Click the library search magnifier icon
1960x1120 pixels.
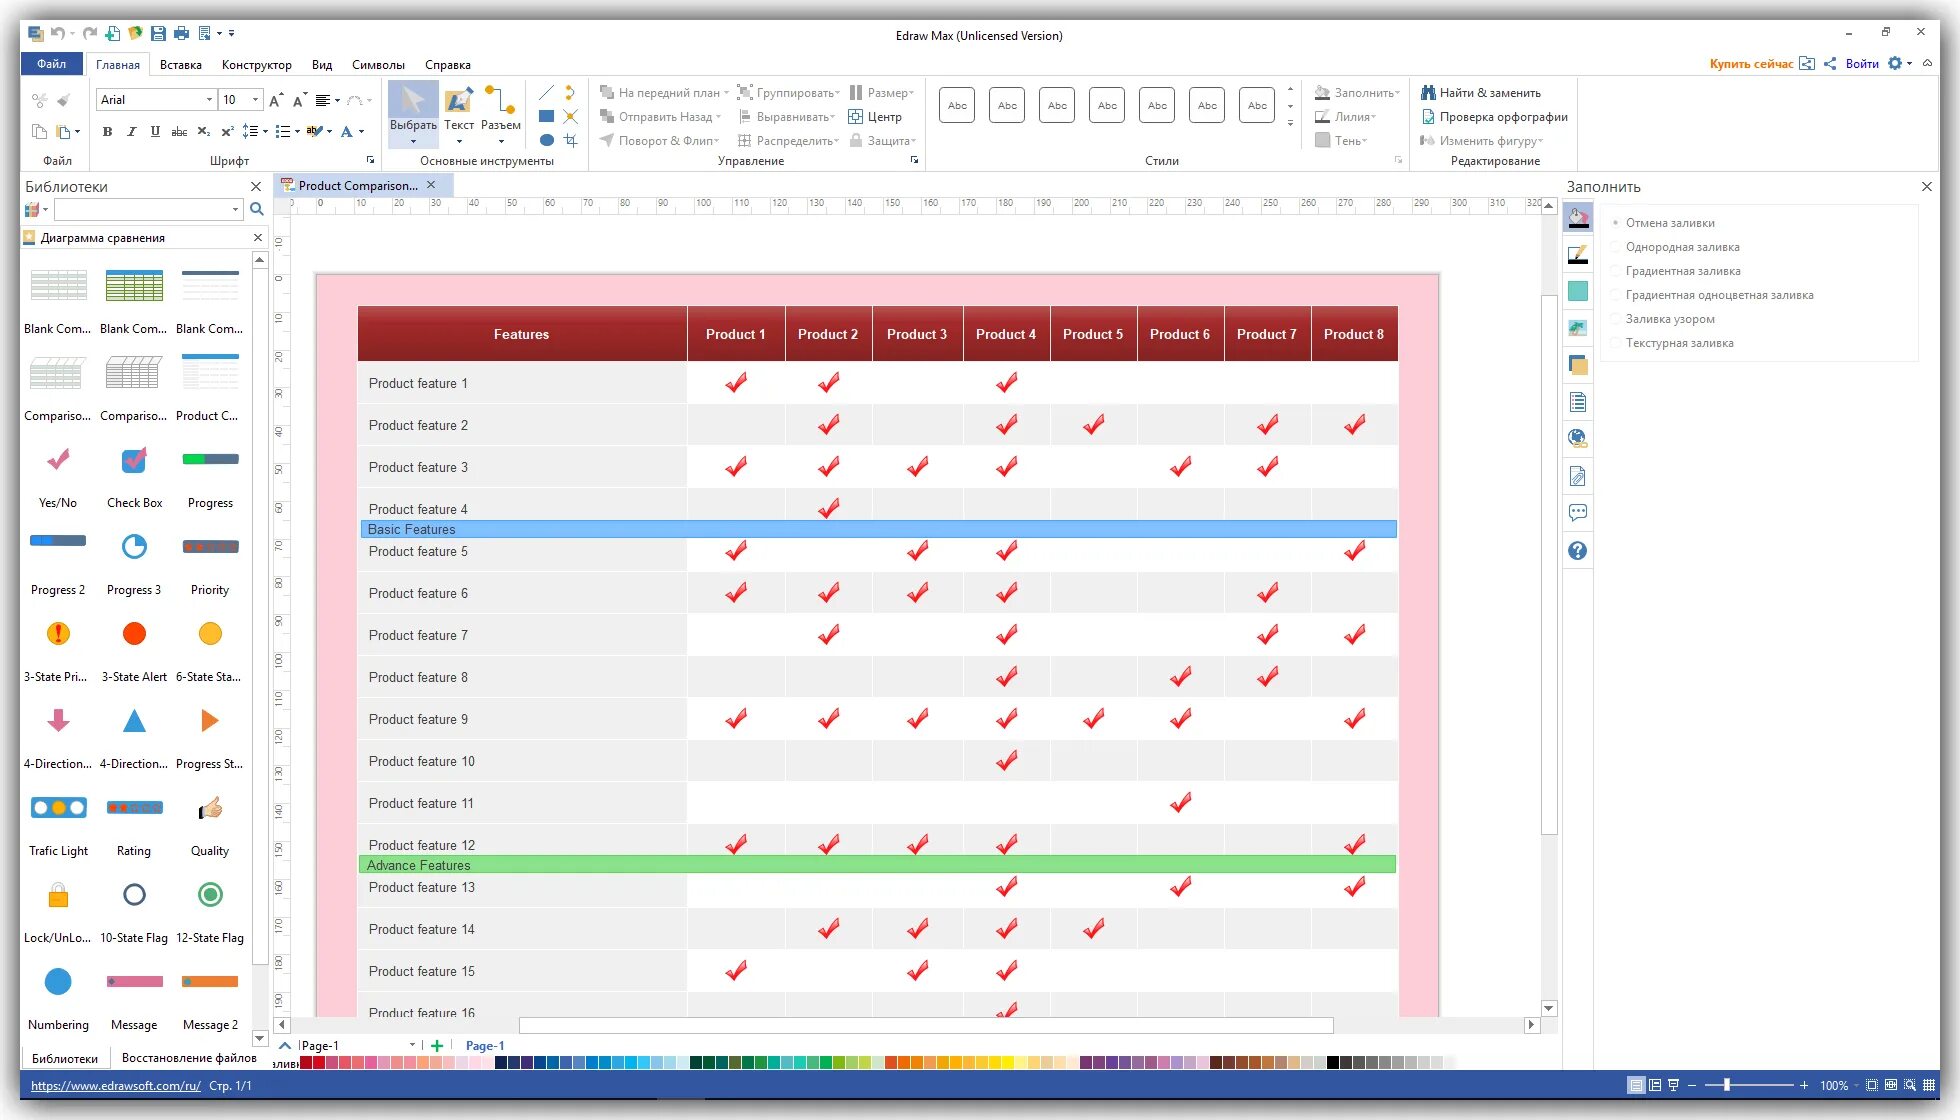pyautogui.click(x=257, y=209)
